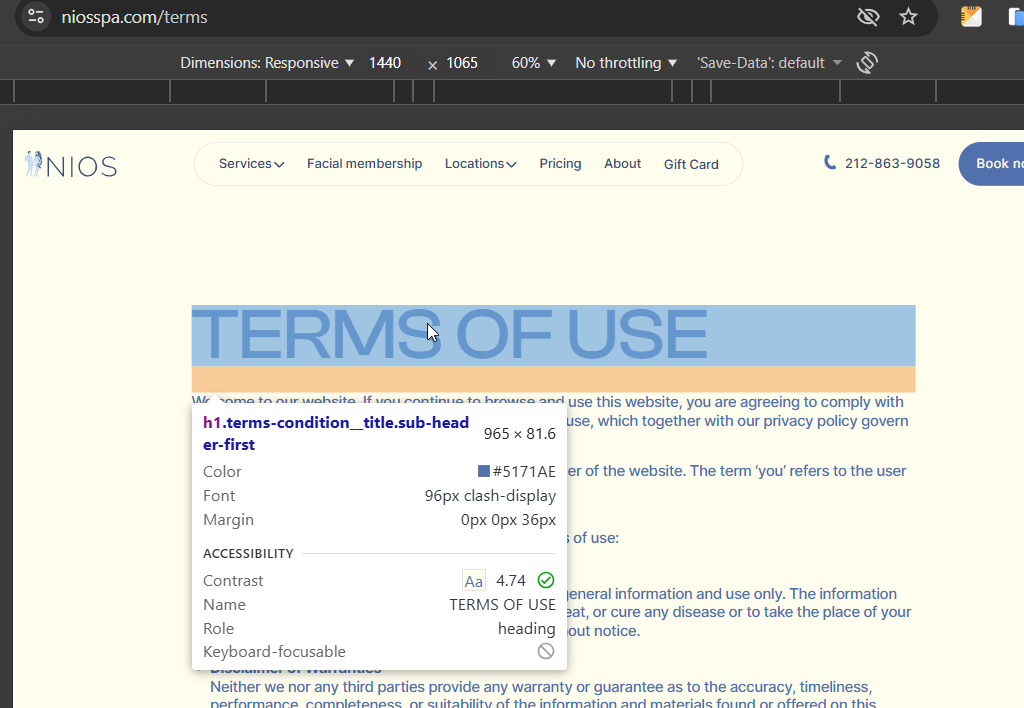The height and width of the screenshot is (708, 1024).
Task: Click the 4.74 contrast ratio value
Action: click(511, 581)
